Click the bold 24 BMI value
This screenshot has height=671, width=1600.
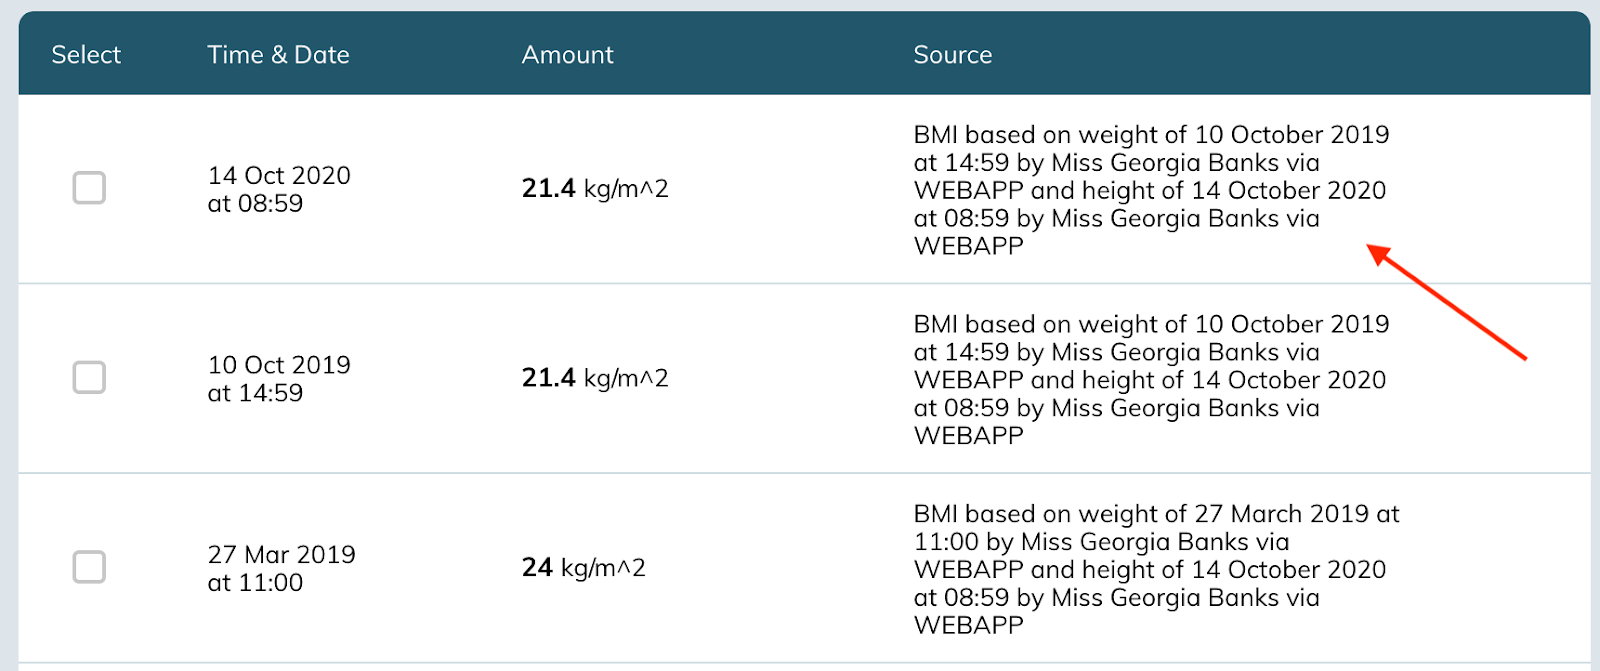point(537,567)
